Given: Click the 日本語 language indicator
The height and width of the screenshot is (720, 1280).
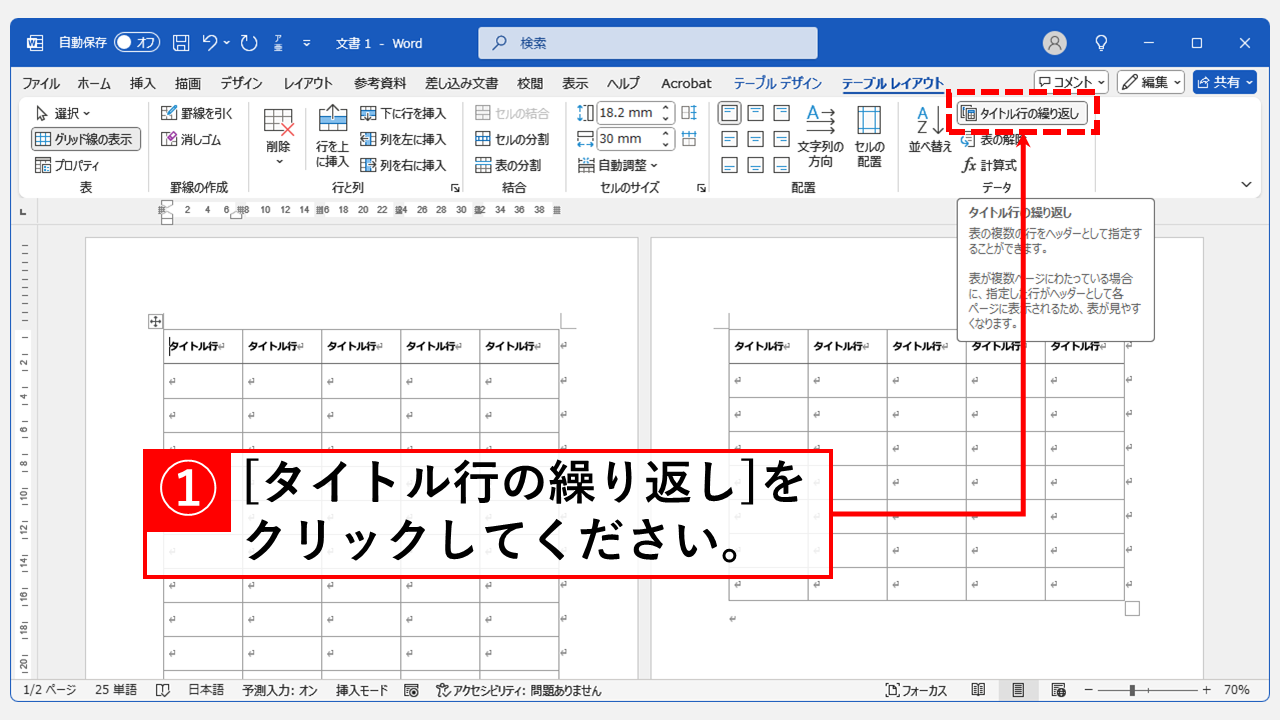Looking at the screenshot, I should [x=206, y=690].
